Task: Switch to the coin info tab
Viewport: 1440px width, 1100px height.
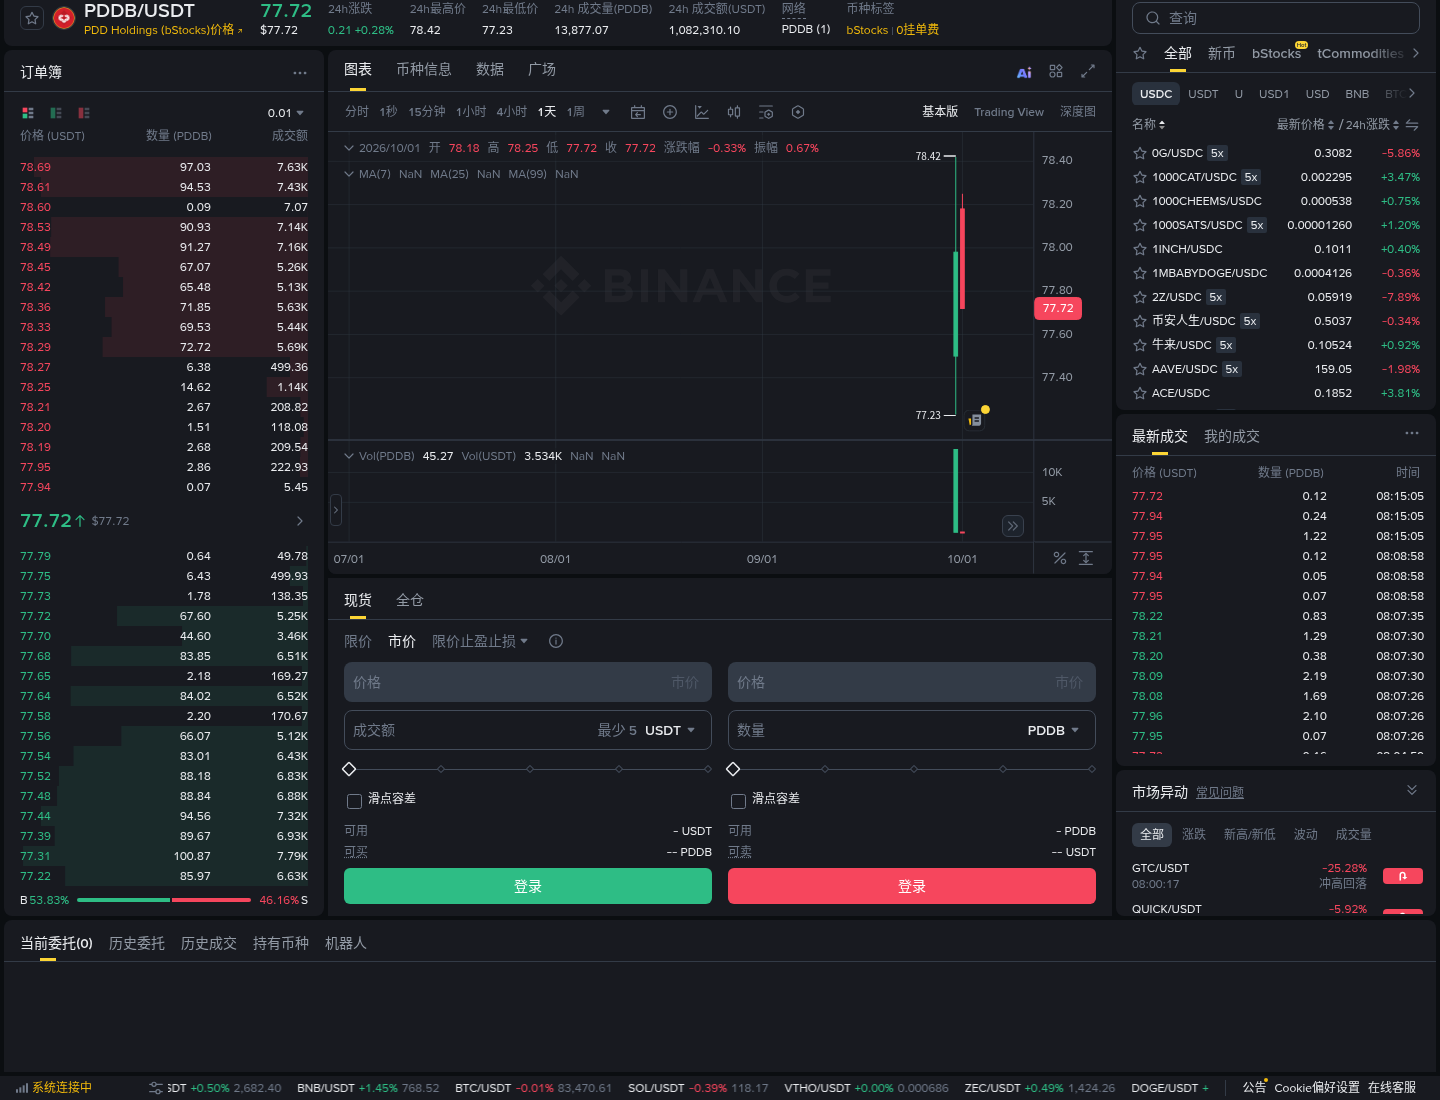Action: pos(424,69)
